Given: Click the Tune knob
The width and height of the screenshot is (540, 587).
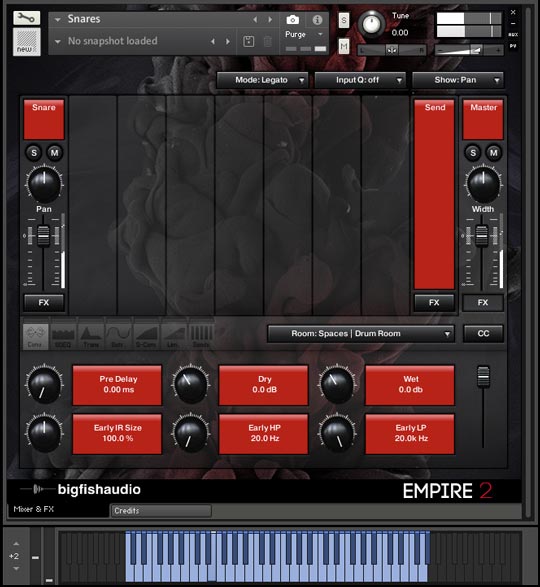Looking at the screenshot, I should (371, 24).
